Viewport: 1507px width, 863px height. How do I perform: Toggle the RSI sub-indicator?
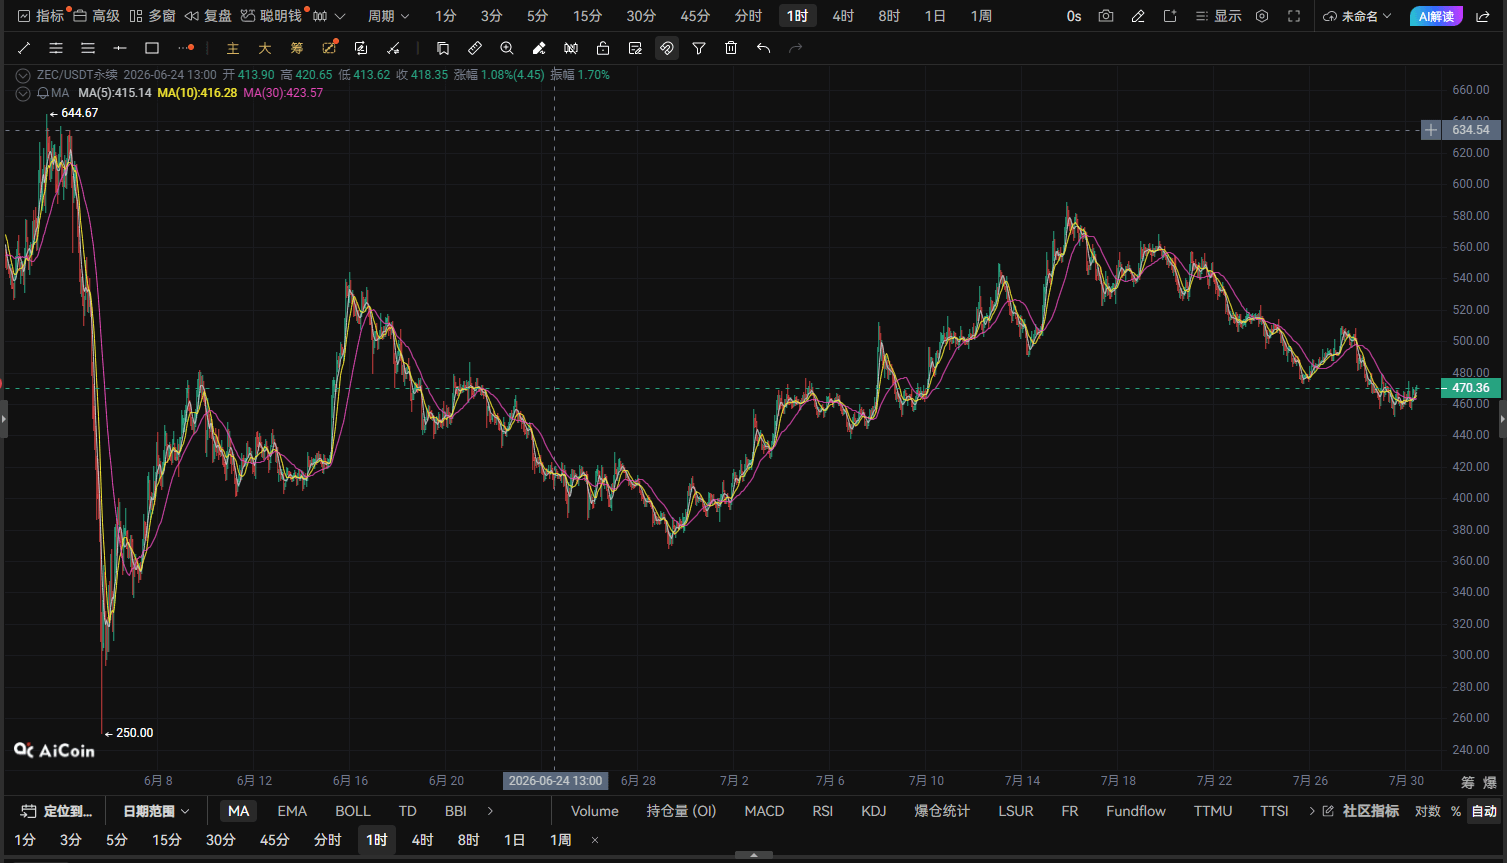823,811
